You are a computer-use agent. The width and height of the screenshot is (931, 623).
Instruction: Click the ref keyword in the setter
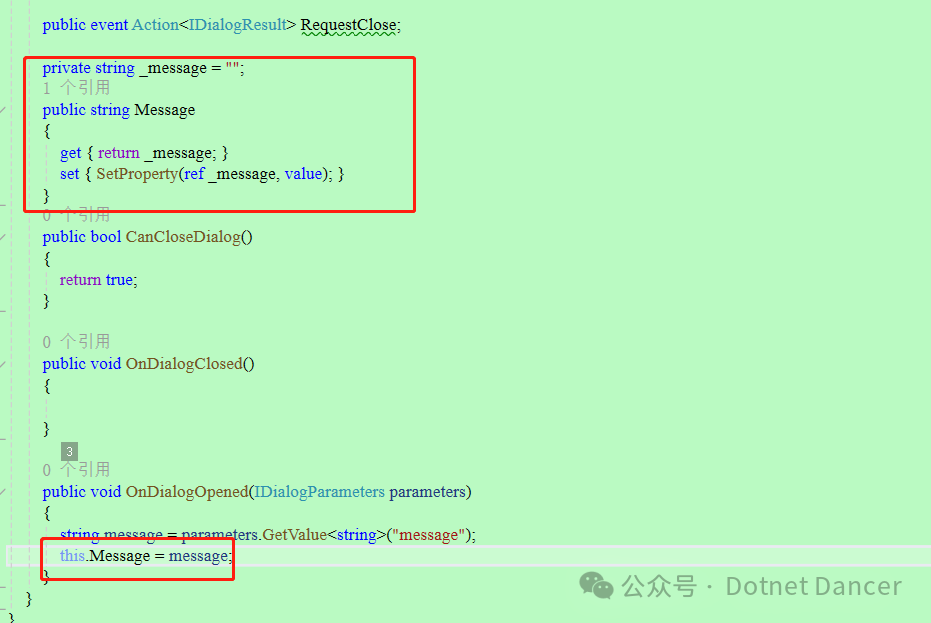tap(194, 174)
